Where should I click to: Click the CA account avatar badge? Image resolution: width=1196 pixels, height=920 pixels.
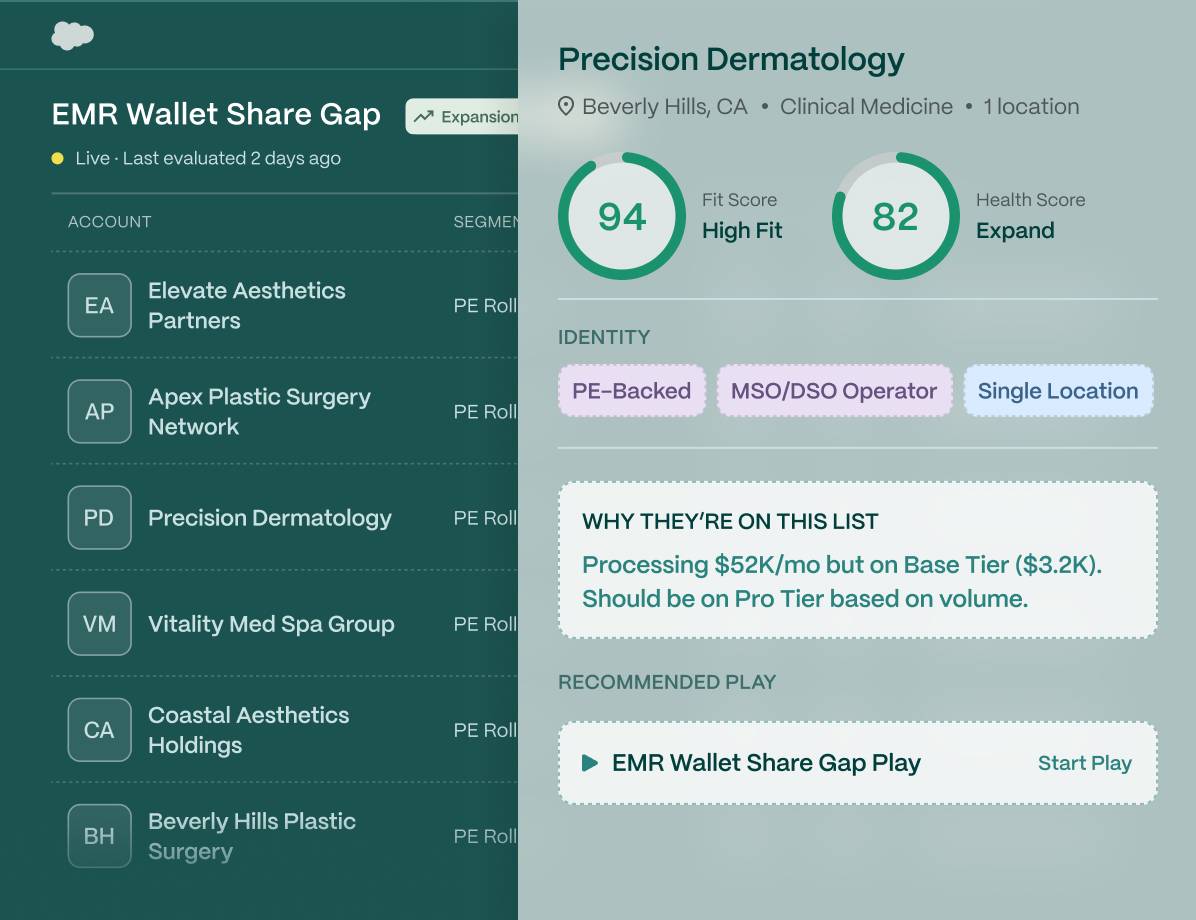99,729
